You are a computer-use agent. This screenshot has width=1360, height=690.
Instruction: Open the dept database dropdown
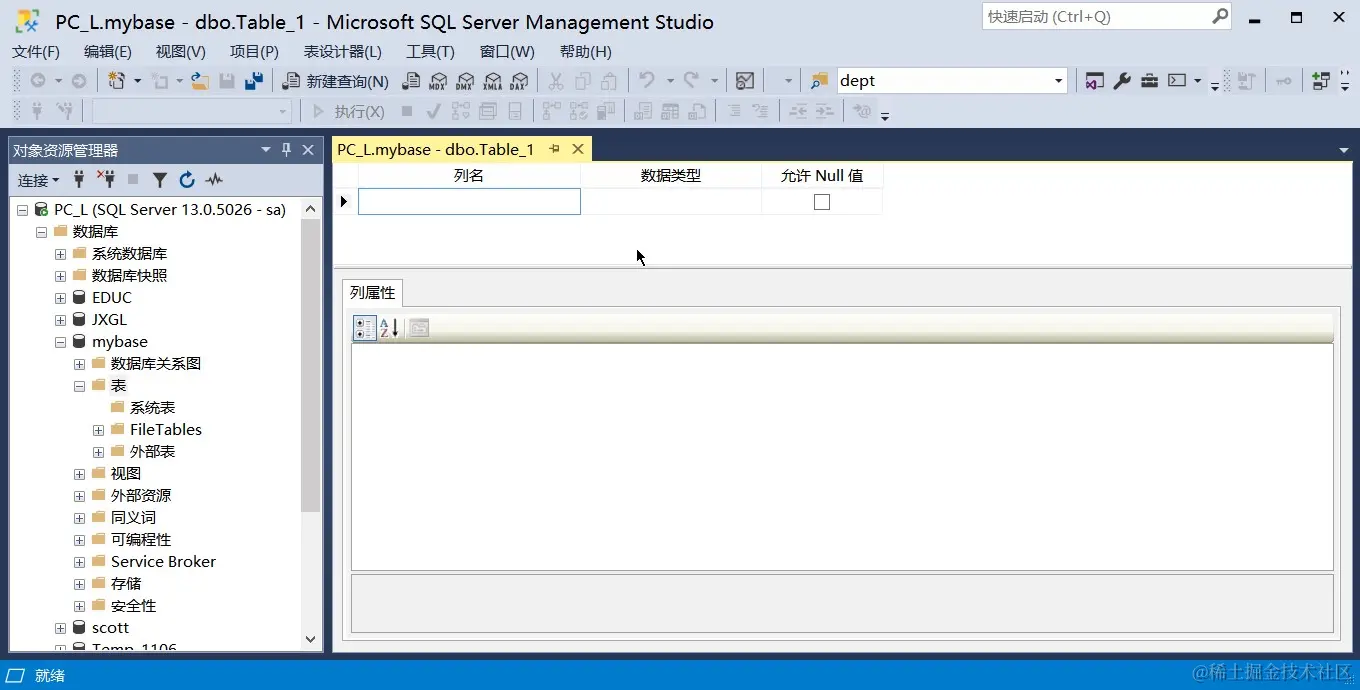coord(1058,81)
